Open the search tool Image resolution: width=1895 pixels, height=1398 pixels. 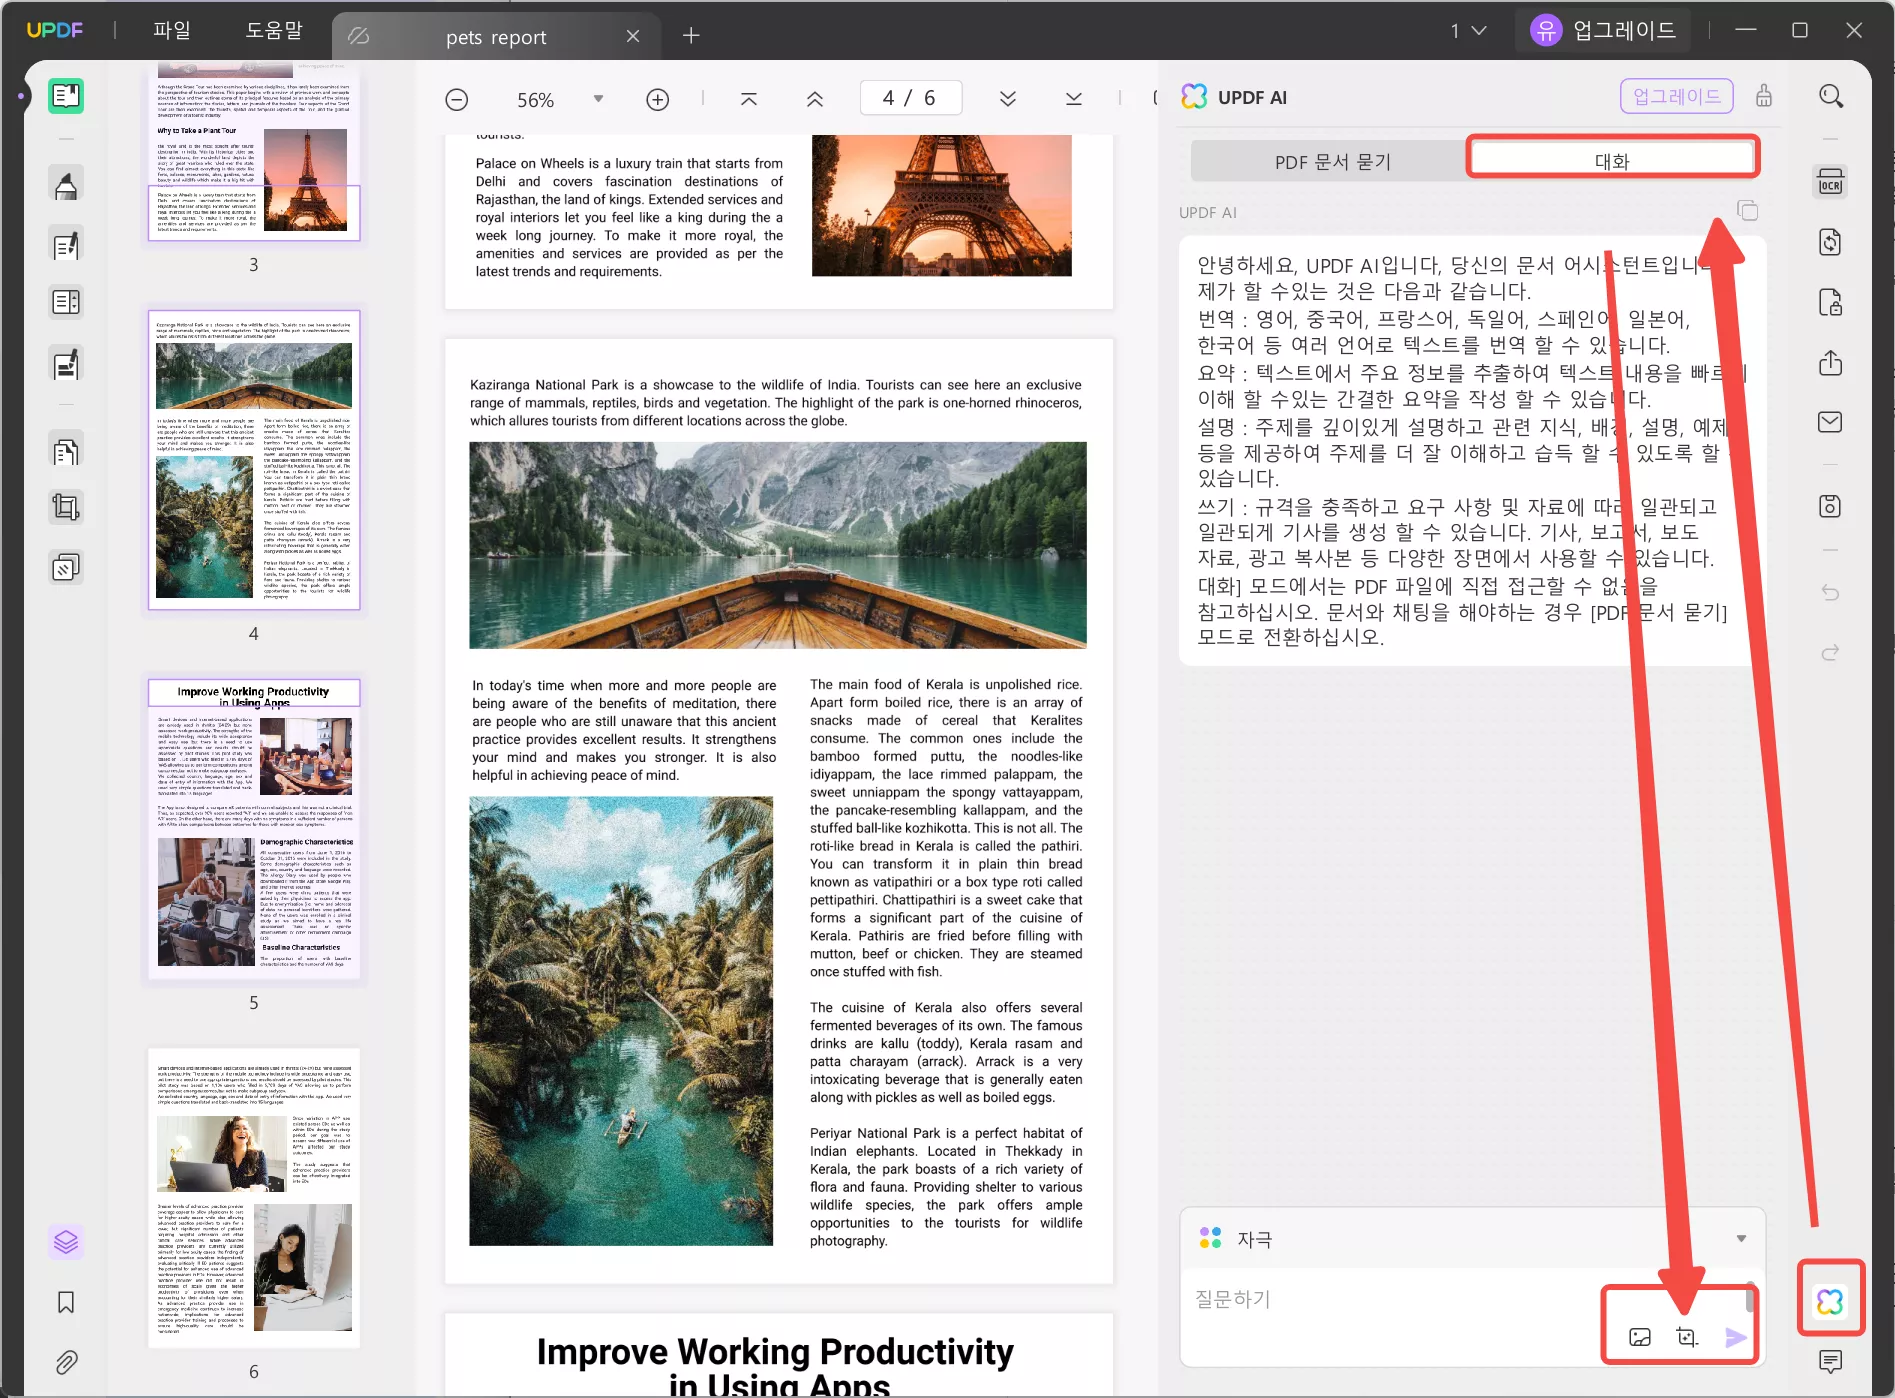[1832, 95]
